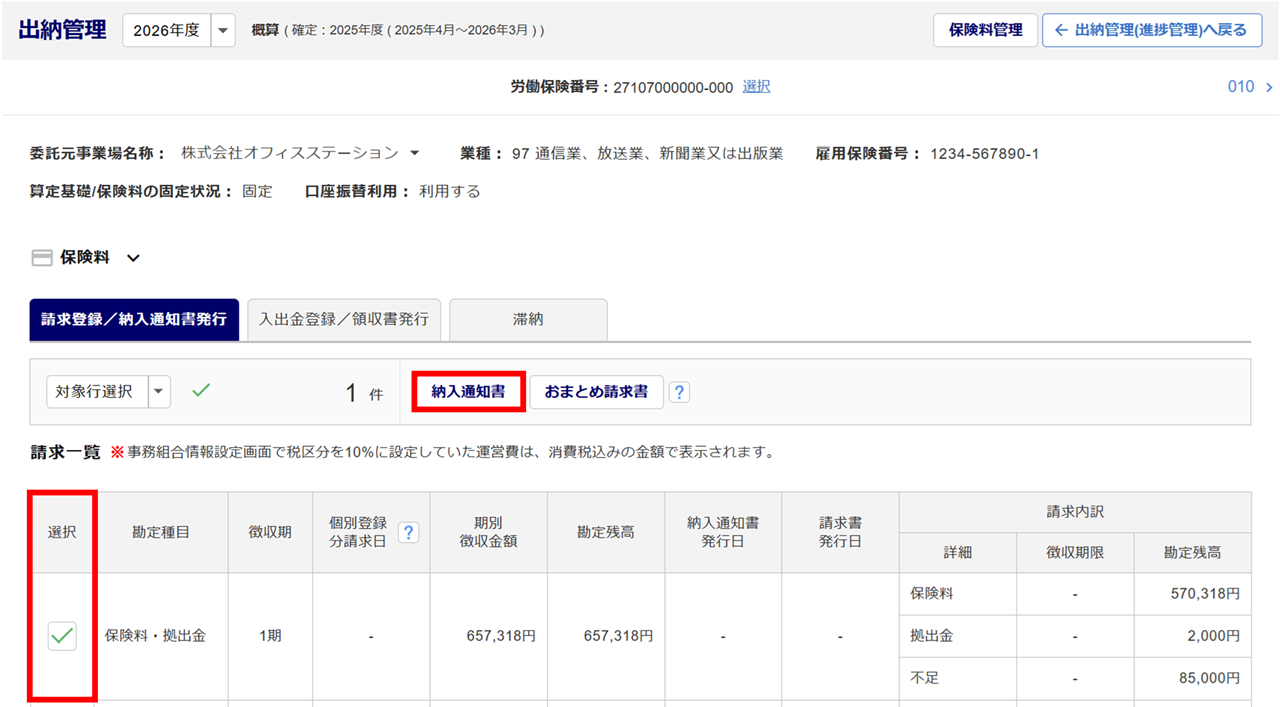The image size is (1280, 707).
Task: Open the 滞納 tab
Action: pyautogui.click(x=528, y=320)
